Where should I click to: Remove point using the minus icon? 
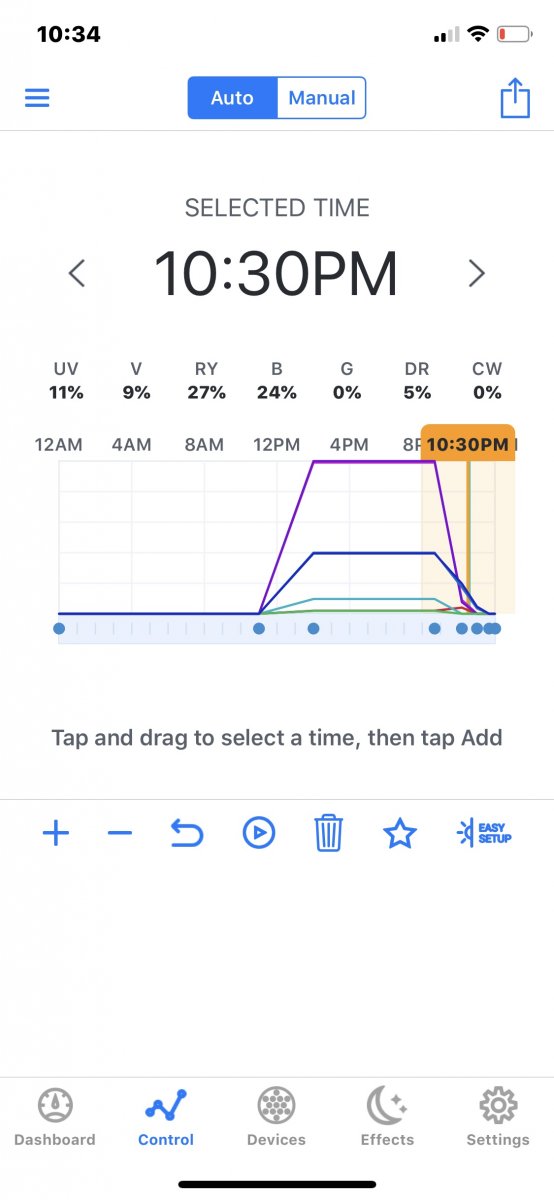tap(120, 832)
